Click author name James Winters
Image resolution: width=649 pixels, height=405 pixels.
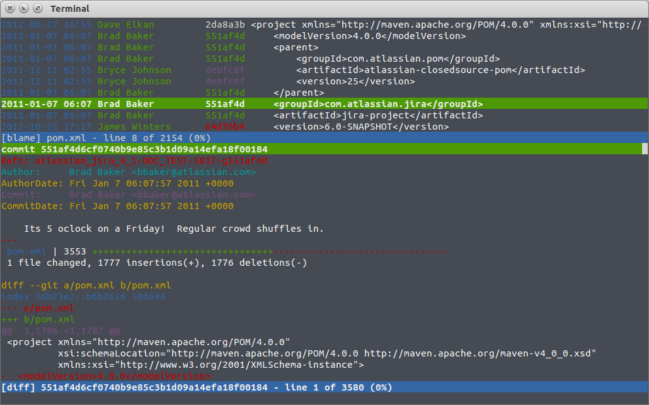click(135, 126)
